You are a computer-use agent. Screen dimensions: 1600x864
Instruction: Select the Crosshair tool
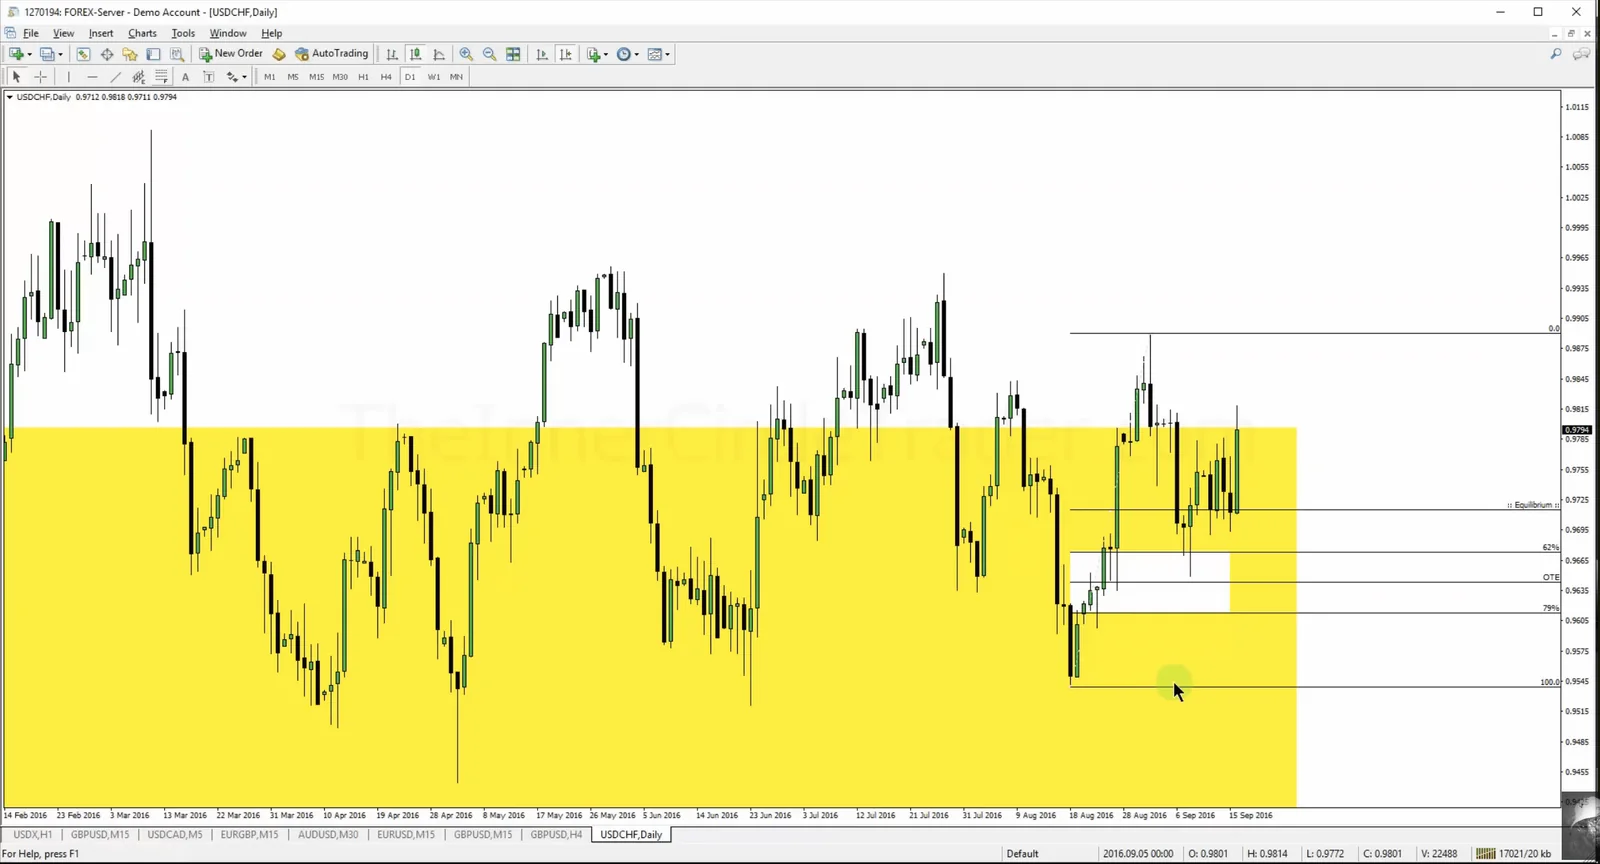coord(41,77)
